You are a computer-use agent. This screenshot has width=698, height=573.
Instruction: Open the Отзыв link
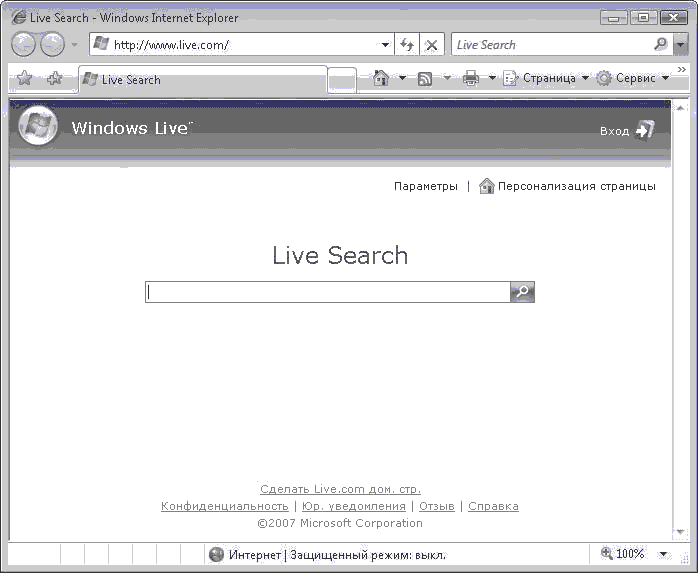point(437,506)
